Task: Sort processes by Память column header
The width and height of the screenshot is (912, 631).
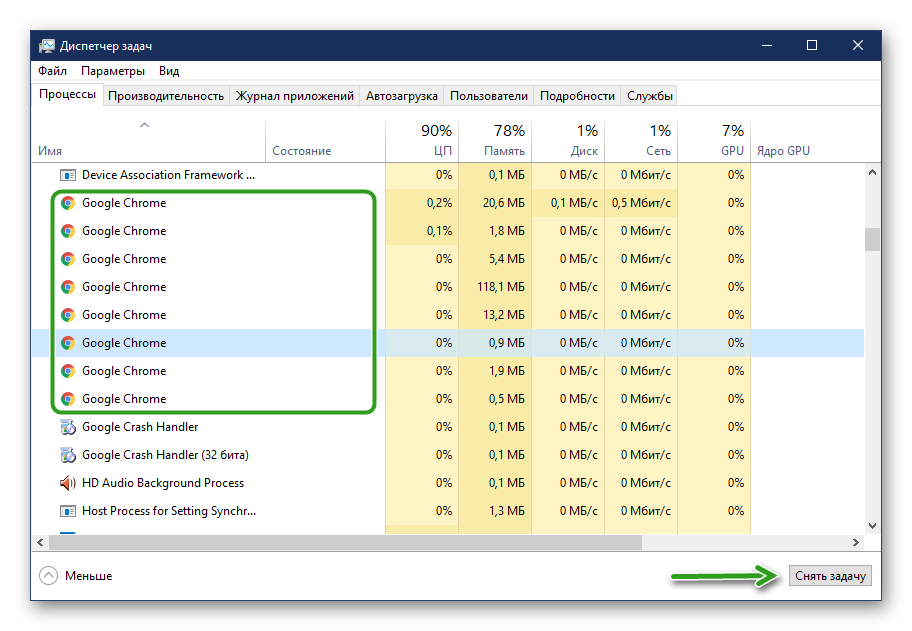Action: tap(495, 141)
